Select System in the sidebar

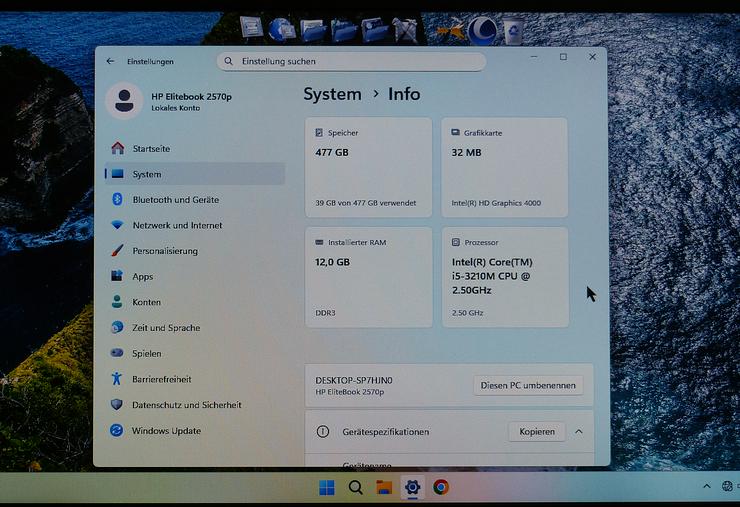(194, 174)
